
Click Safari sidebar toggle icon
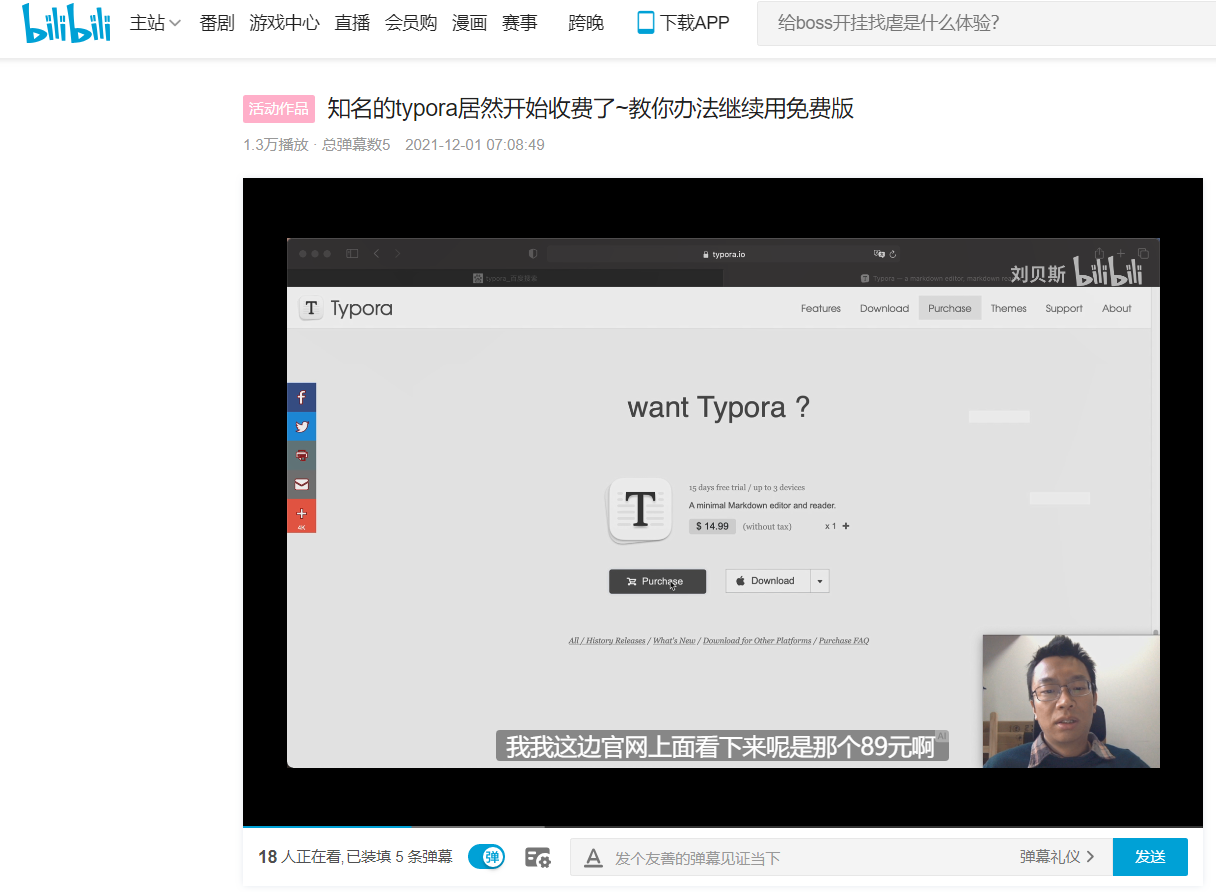pyautogui.click(x=352, y=254)
